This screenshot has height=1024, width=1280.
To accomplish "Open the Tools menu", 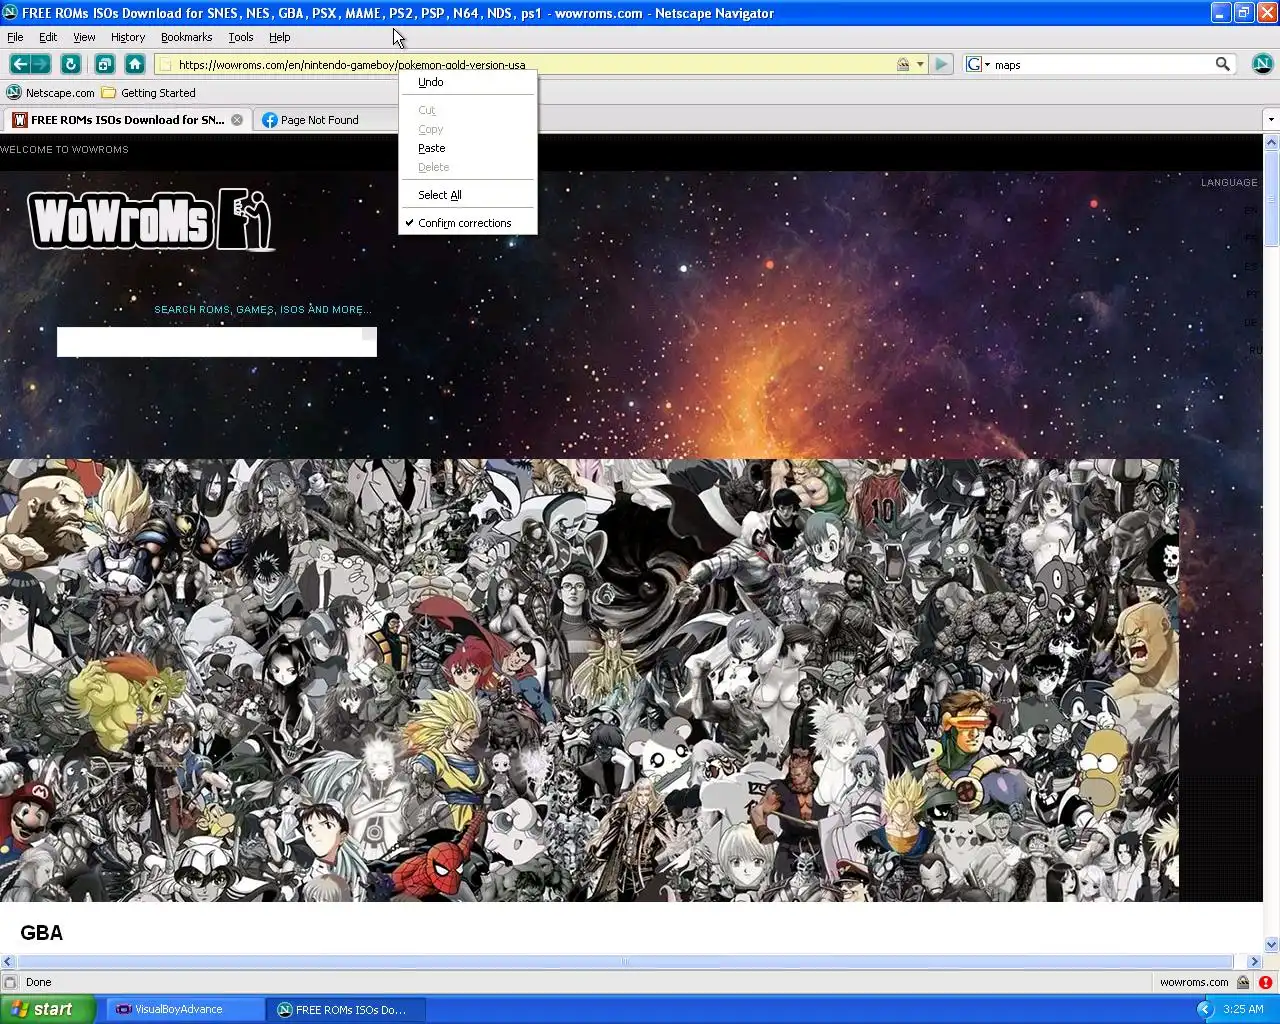I will pyautogui.click(x=241, y=37).
